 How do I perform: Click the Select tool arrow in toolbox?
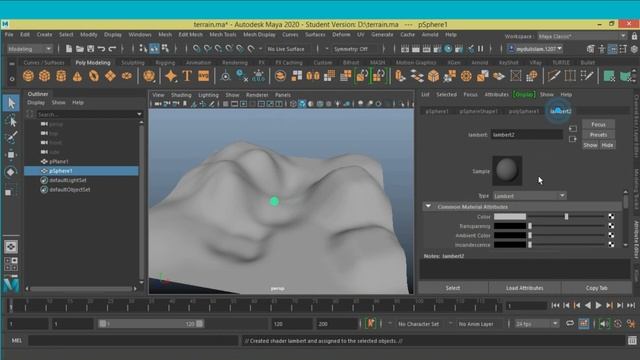(11, 103)
